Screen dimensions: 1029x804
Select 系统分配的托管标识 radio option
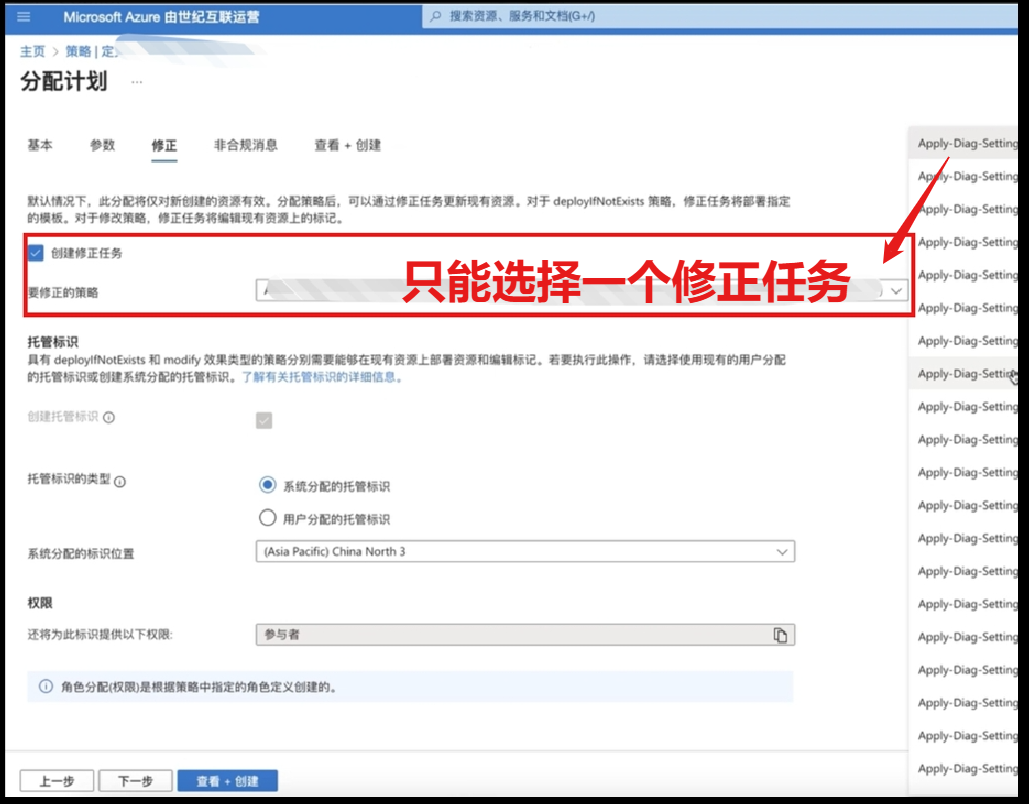267,485
